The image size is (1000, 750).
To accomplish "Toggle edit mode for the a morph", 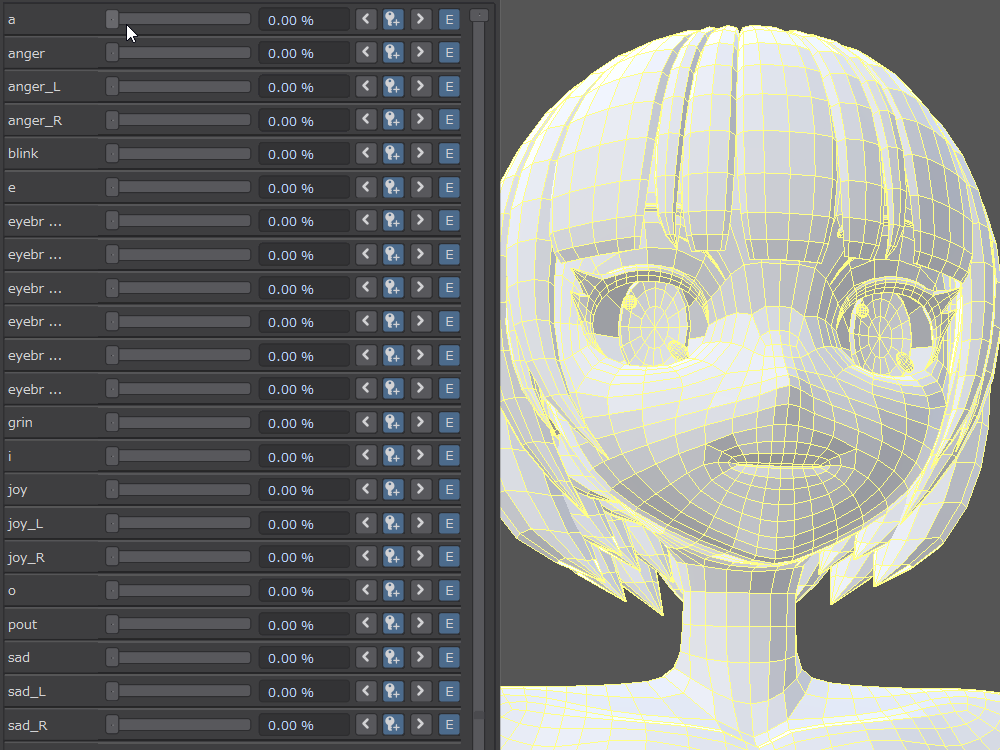I will (x=449, y=19).
